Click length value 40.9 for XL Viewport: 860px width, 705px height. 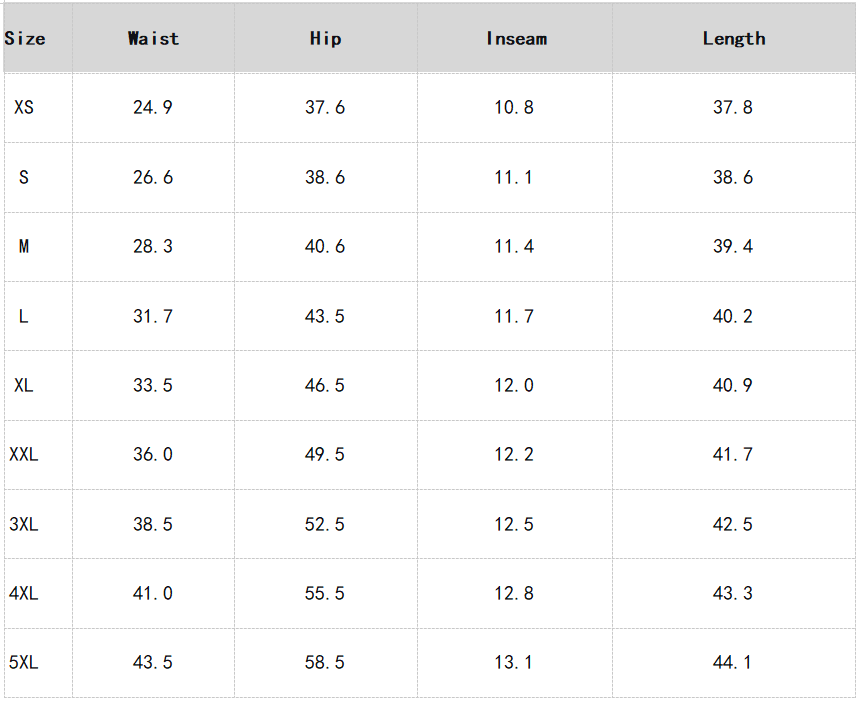point(733,385)
